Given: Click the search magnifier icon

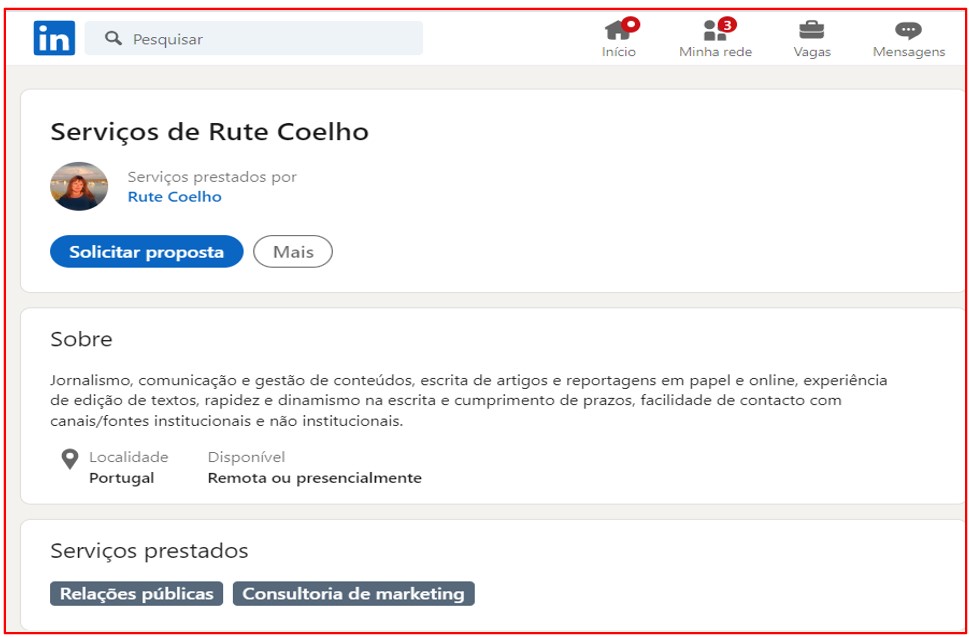Looking at the screenshot, I should [x=113, y=39].
